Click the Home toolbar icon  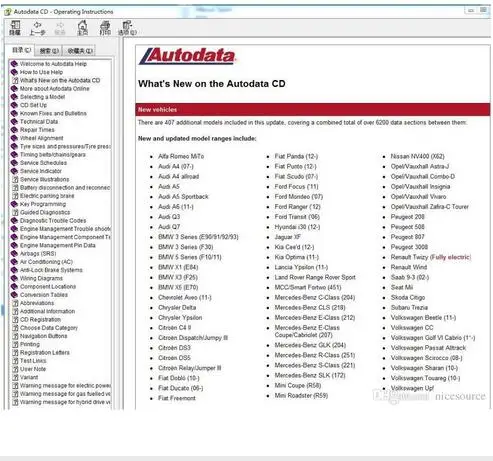click(x=82, y=28)
